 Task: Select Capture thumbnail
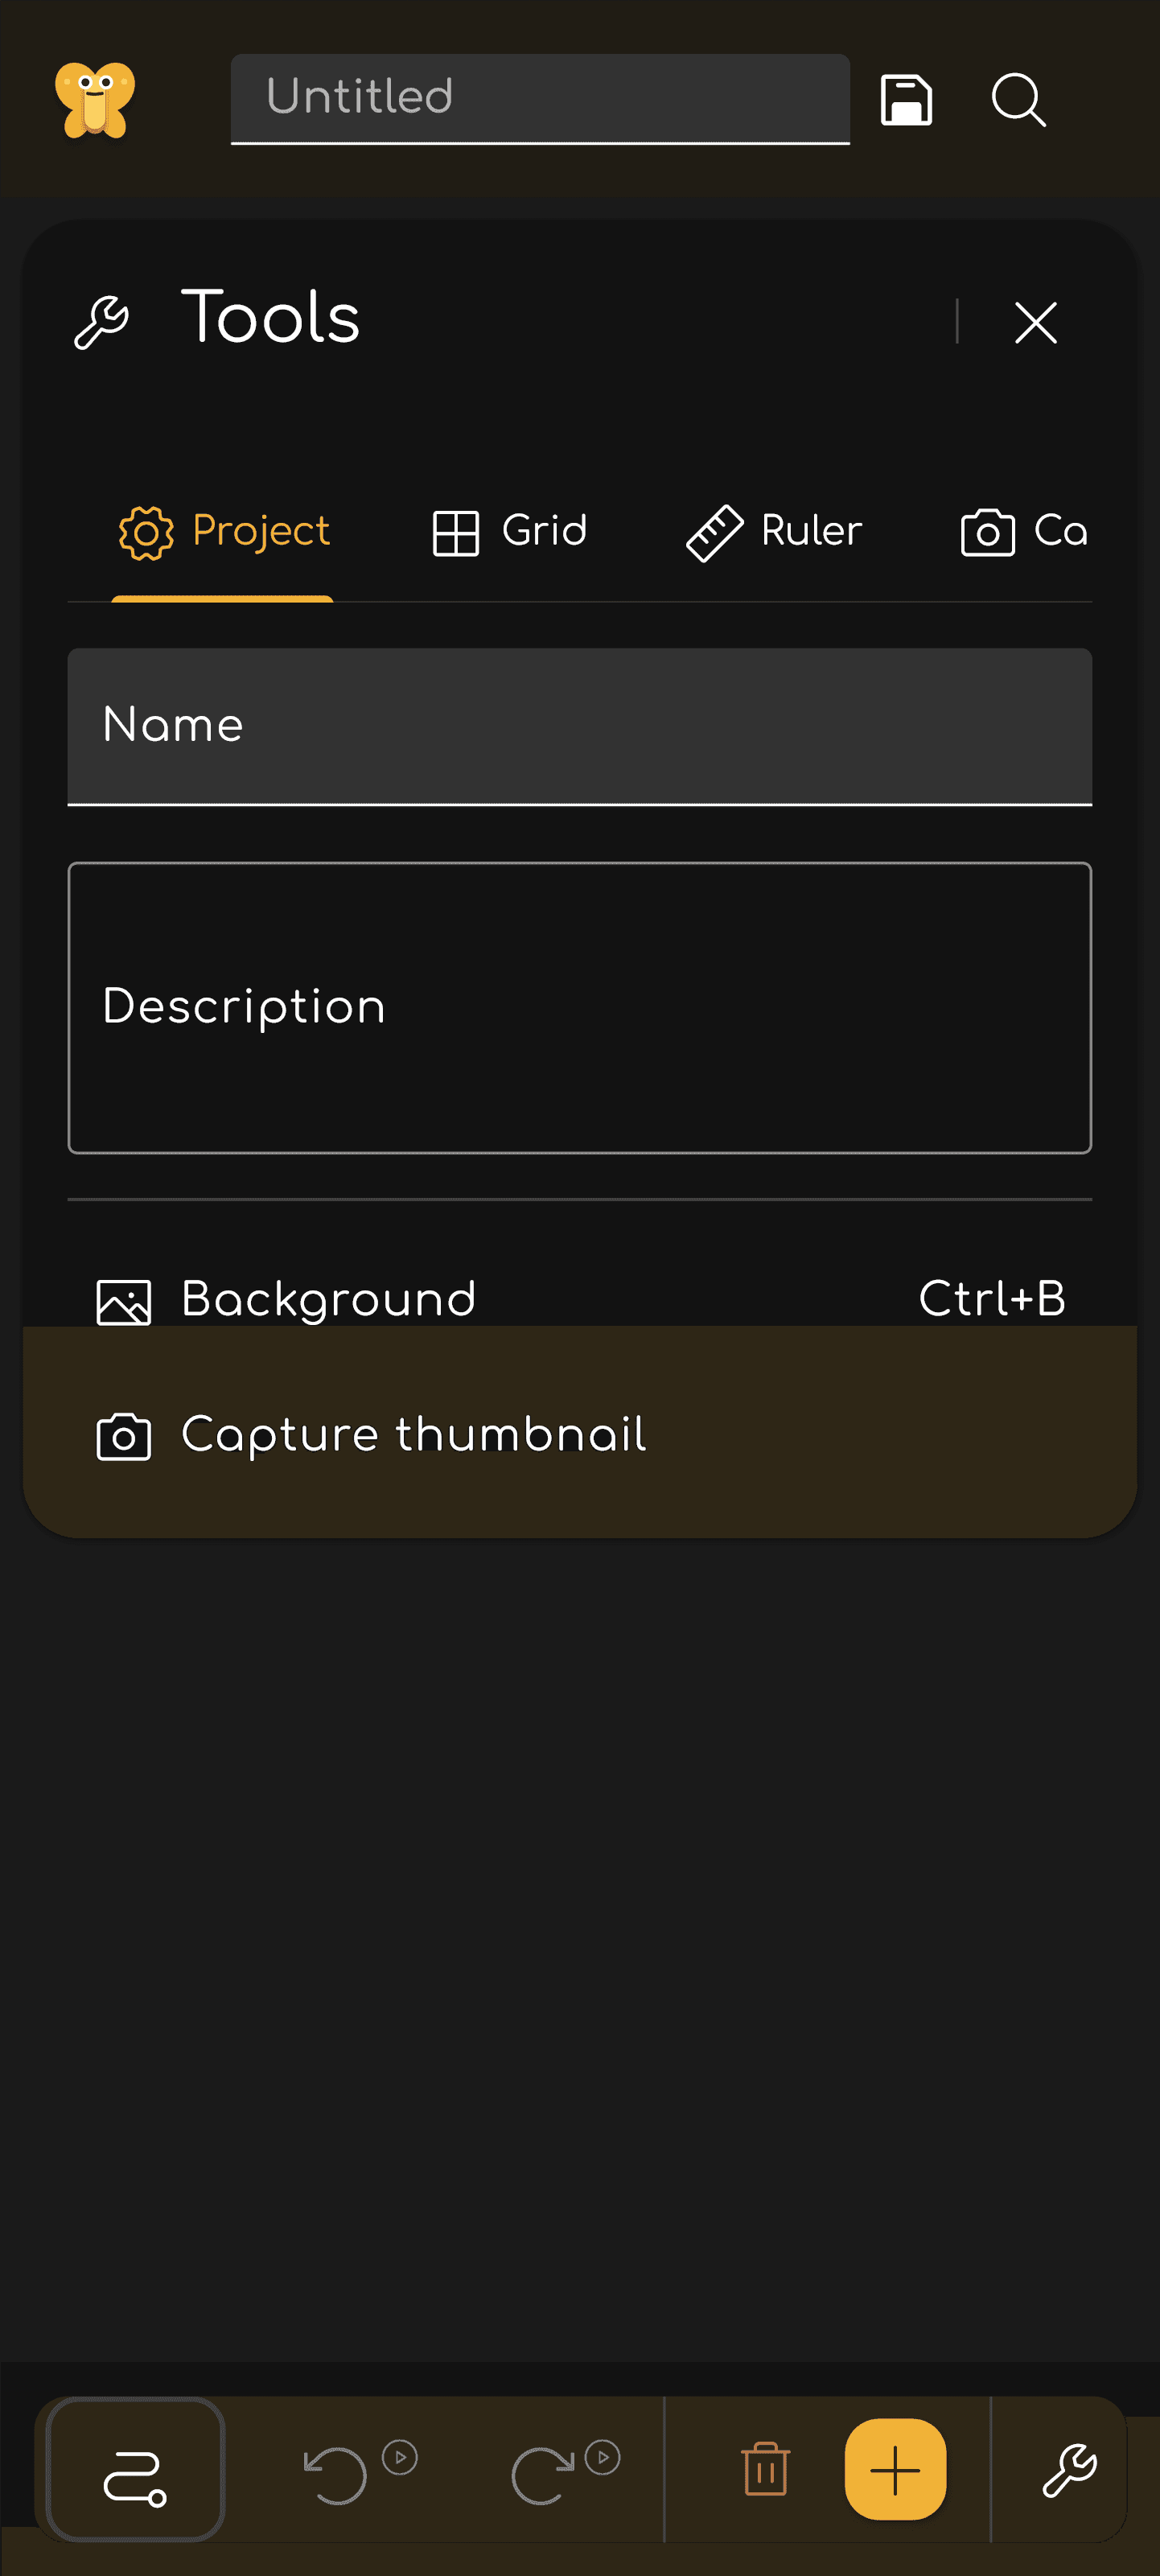579,1435
